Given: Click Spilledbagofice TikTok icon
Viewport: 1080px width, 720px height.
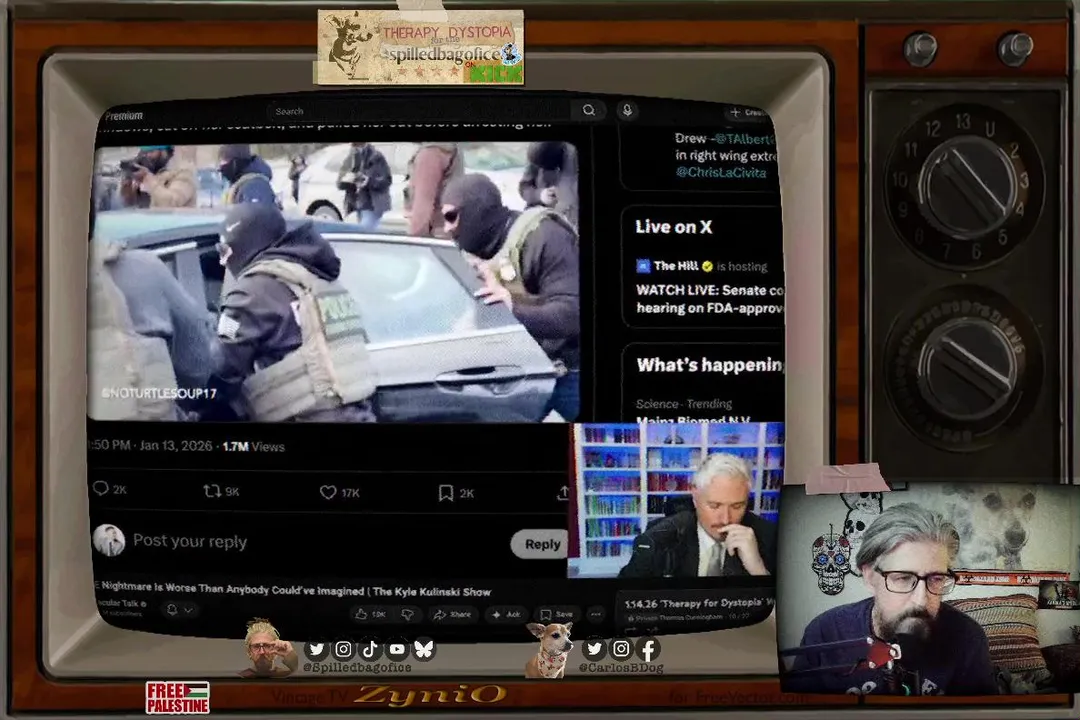Looking at the screenshot, I should [x=370, y=649].
